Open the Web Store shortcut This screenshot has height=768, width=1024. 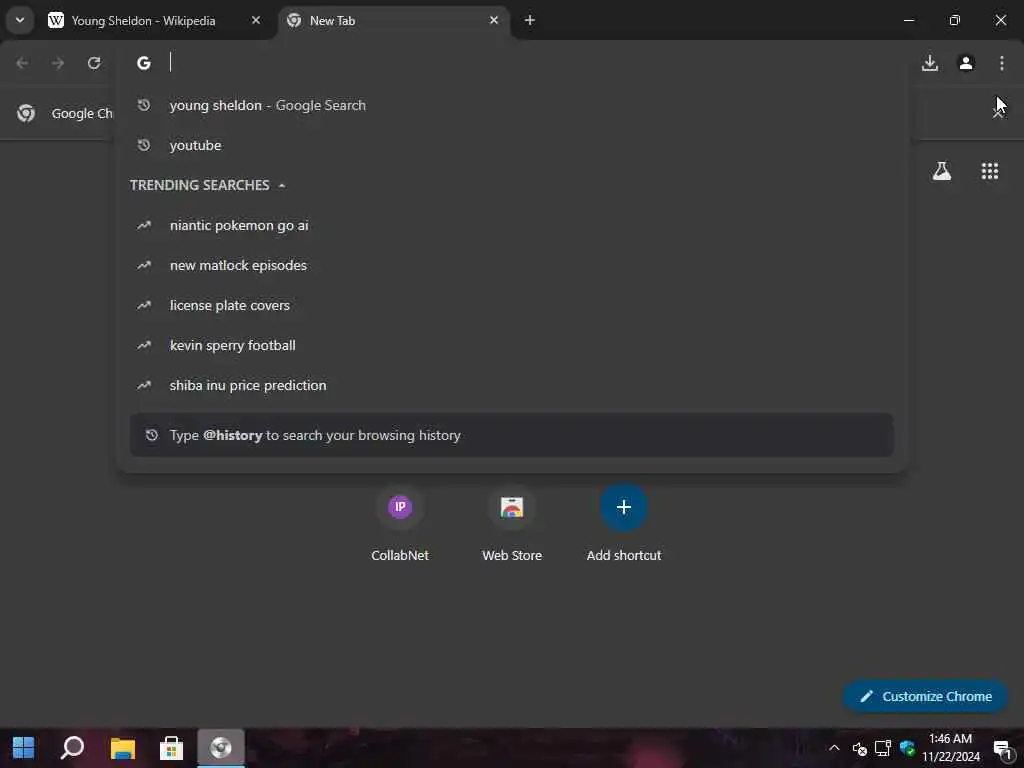[x=512, y=524]
